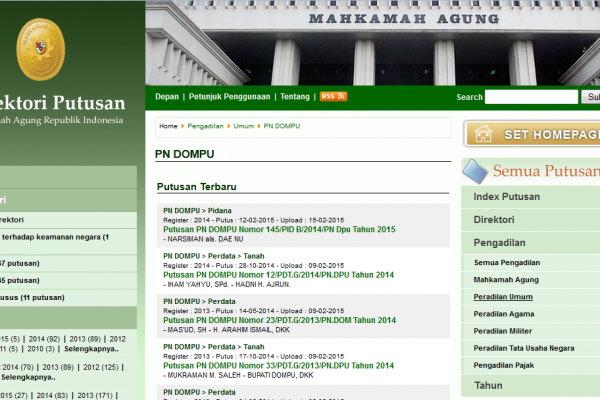Screen dimensions: 600x400
Task: Go to Pengadilan in the breadcrumb
Action: click(x=205, y=126)
